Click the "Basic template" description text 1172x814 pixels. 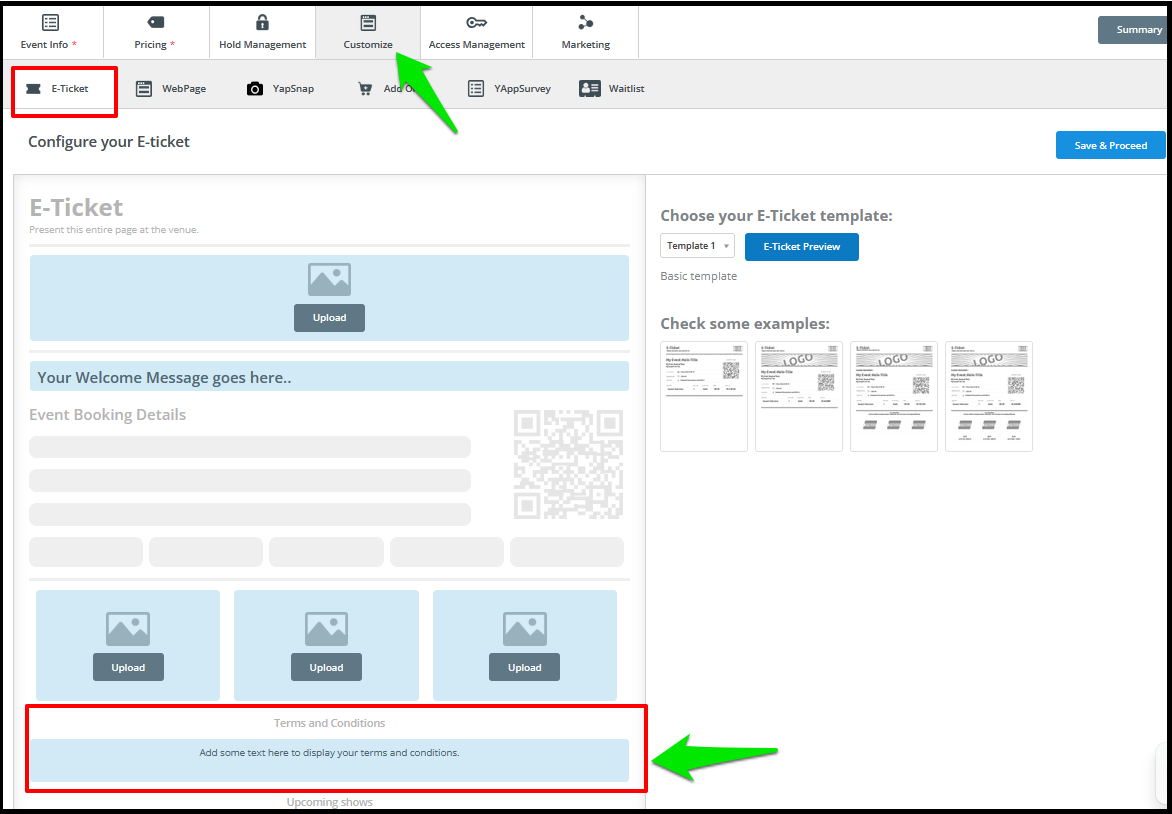coord(699,277)
